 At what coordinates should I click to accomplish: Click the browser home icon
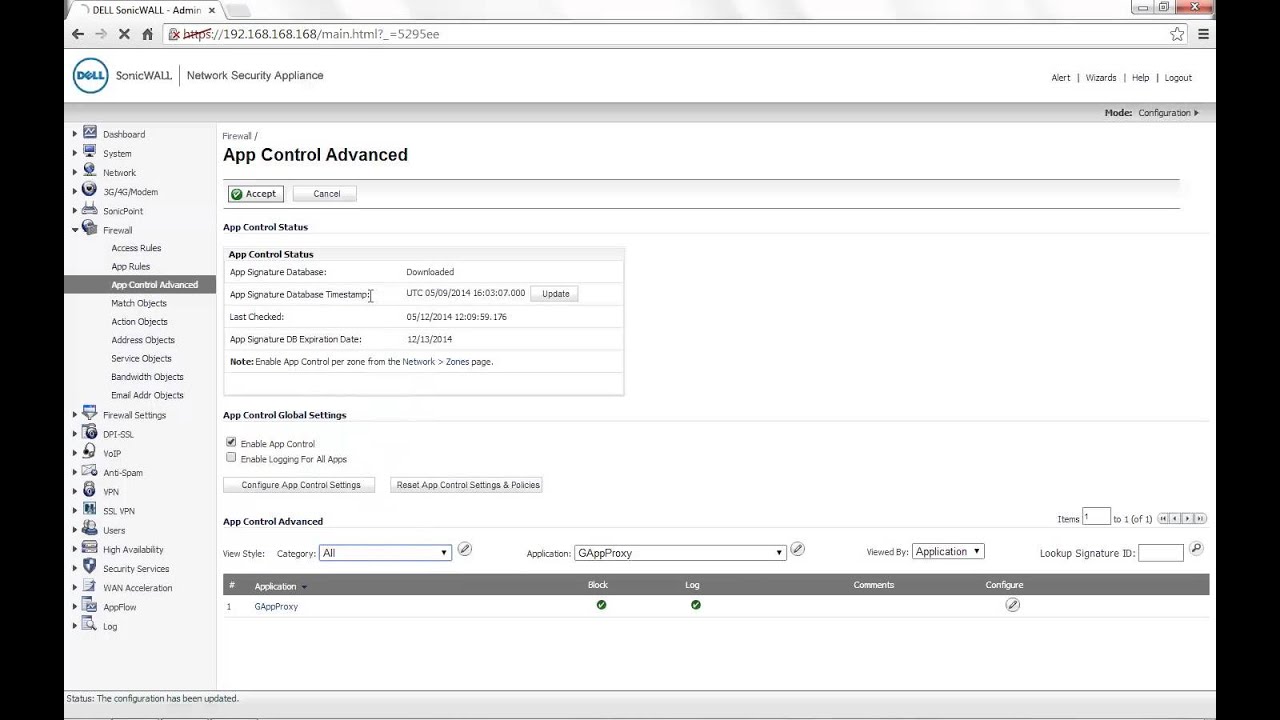(148, 34)
